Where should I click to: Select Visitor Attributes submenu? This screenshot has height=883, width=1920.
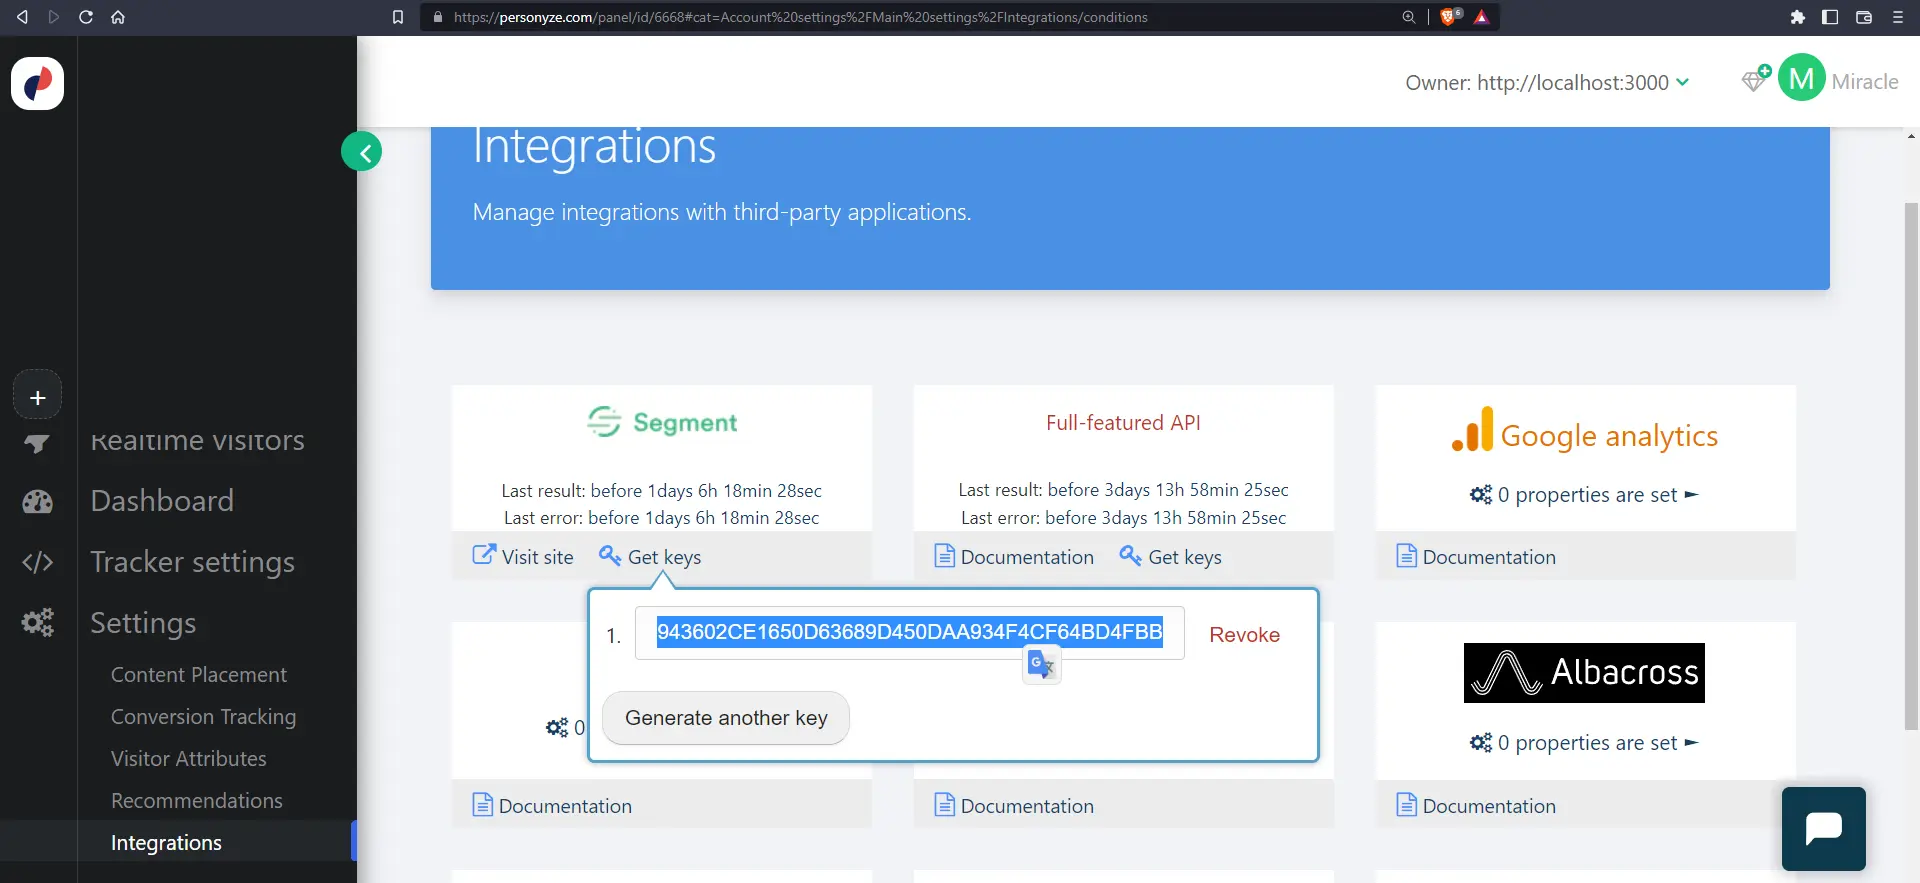click(x=189, y=759)
